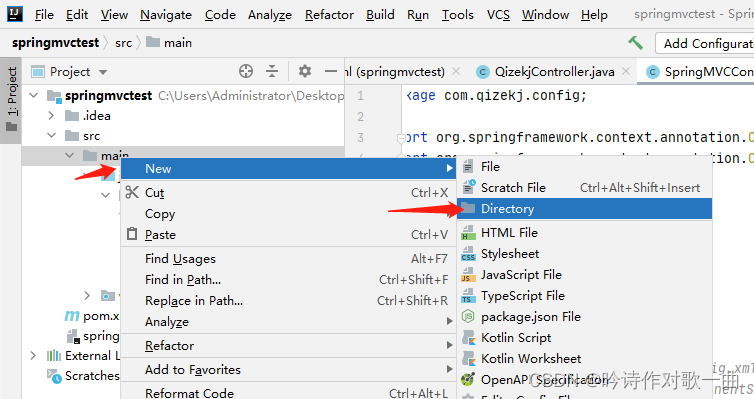The image size is (754, 399).
Task: Open the Analyze submenu arrow
Action: click(449, 321)
